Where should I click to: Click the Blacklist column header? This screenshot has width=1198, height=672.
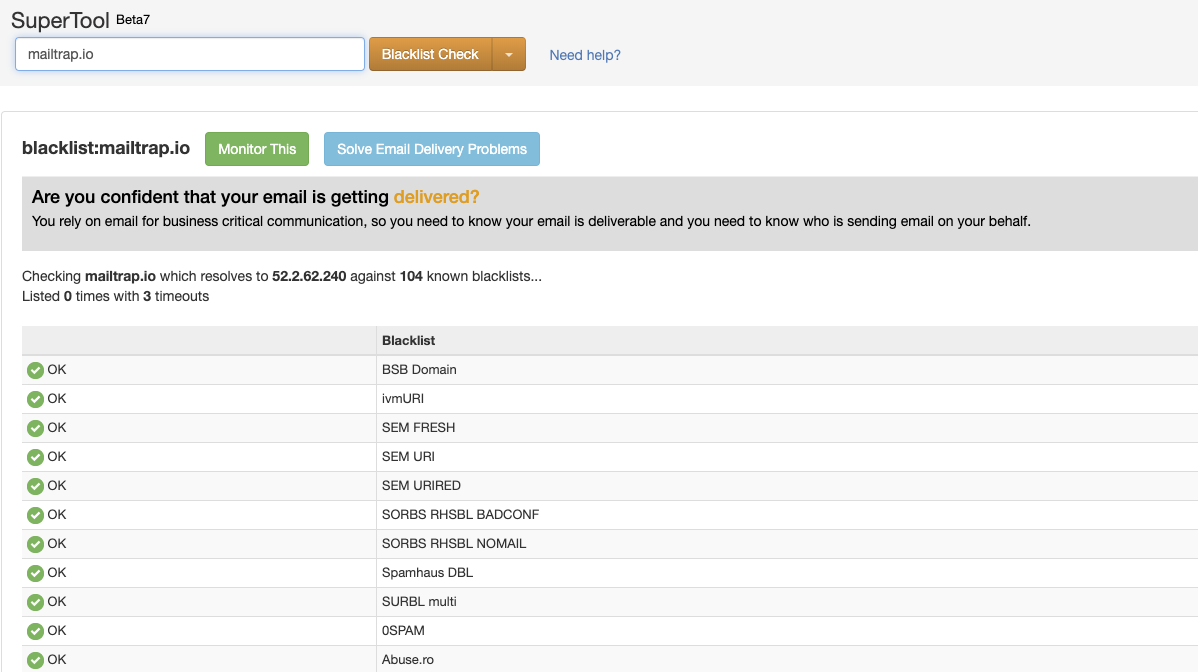409,341
